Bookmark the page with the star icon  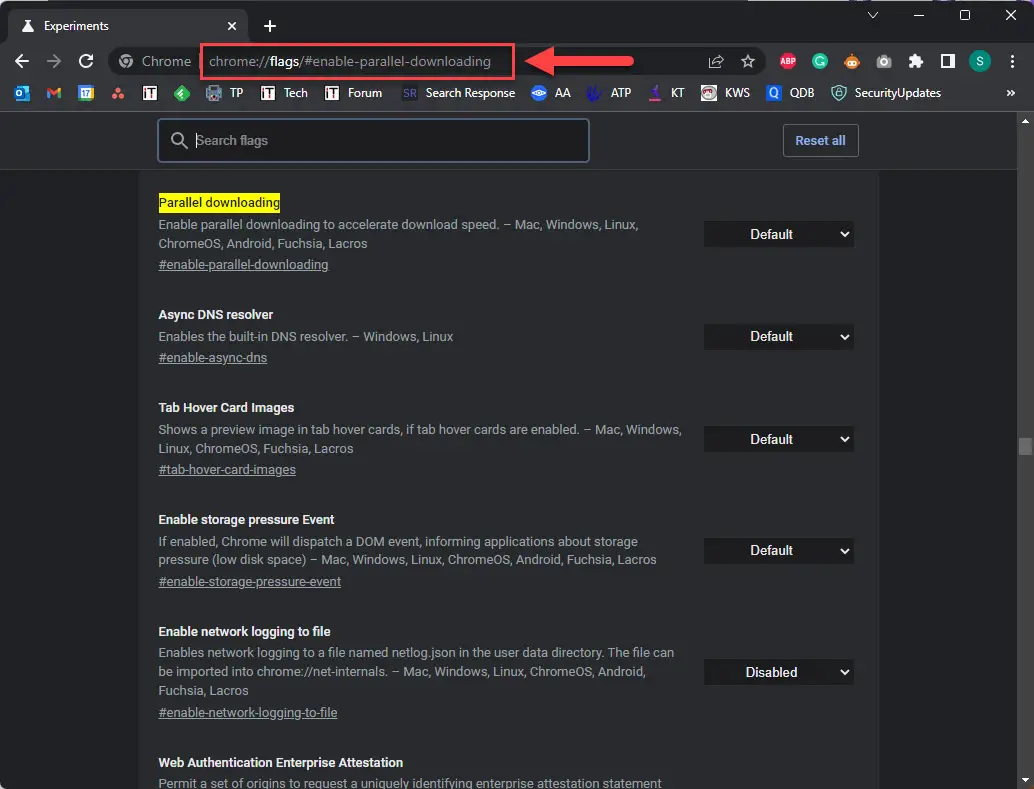pos(748,61)
